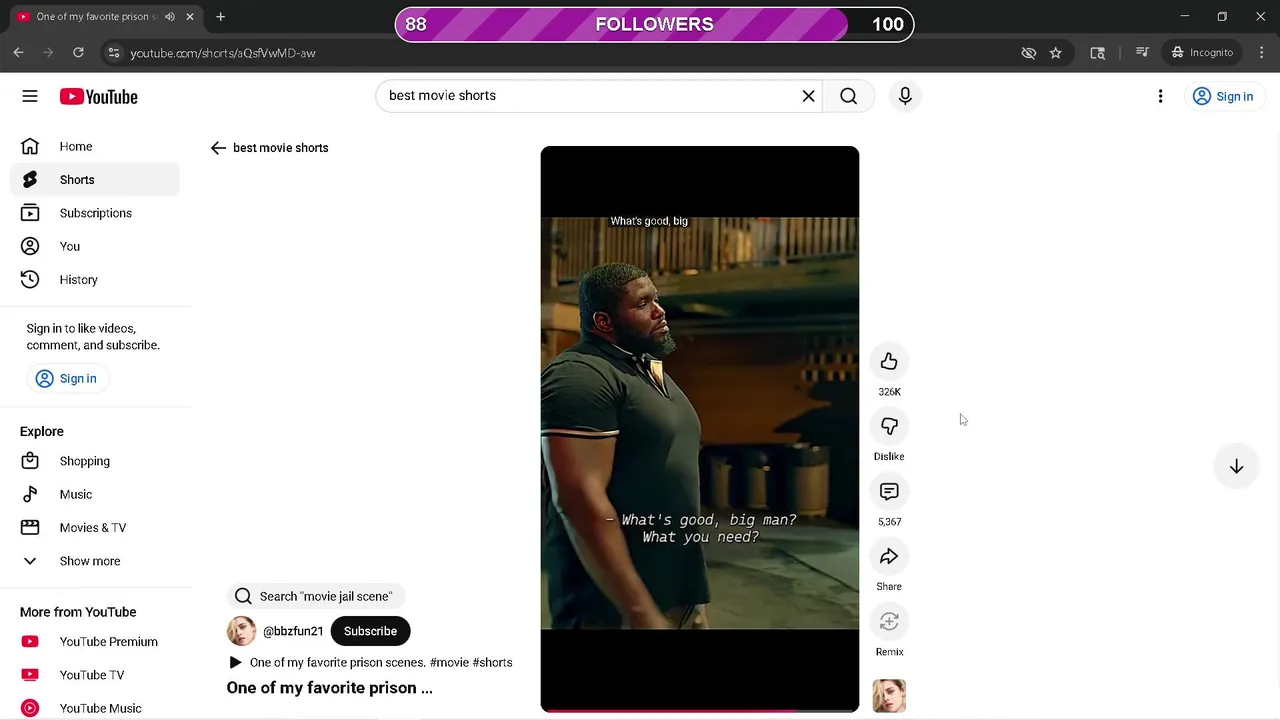This screenshot has width=1280, height=720.
Task: Go back using the arrow beside best movie shorts
Action: 218,148
